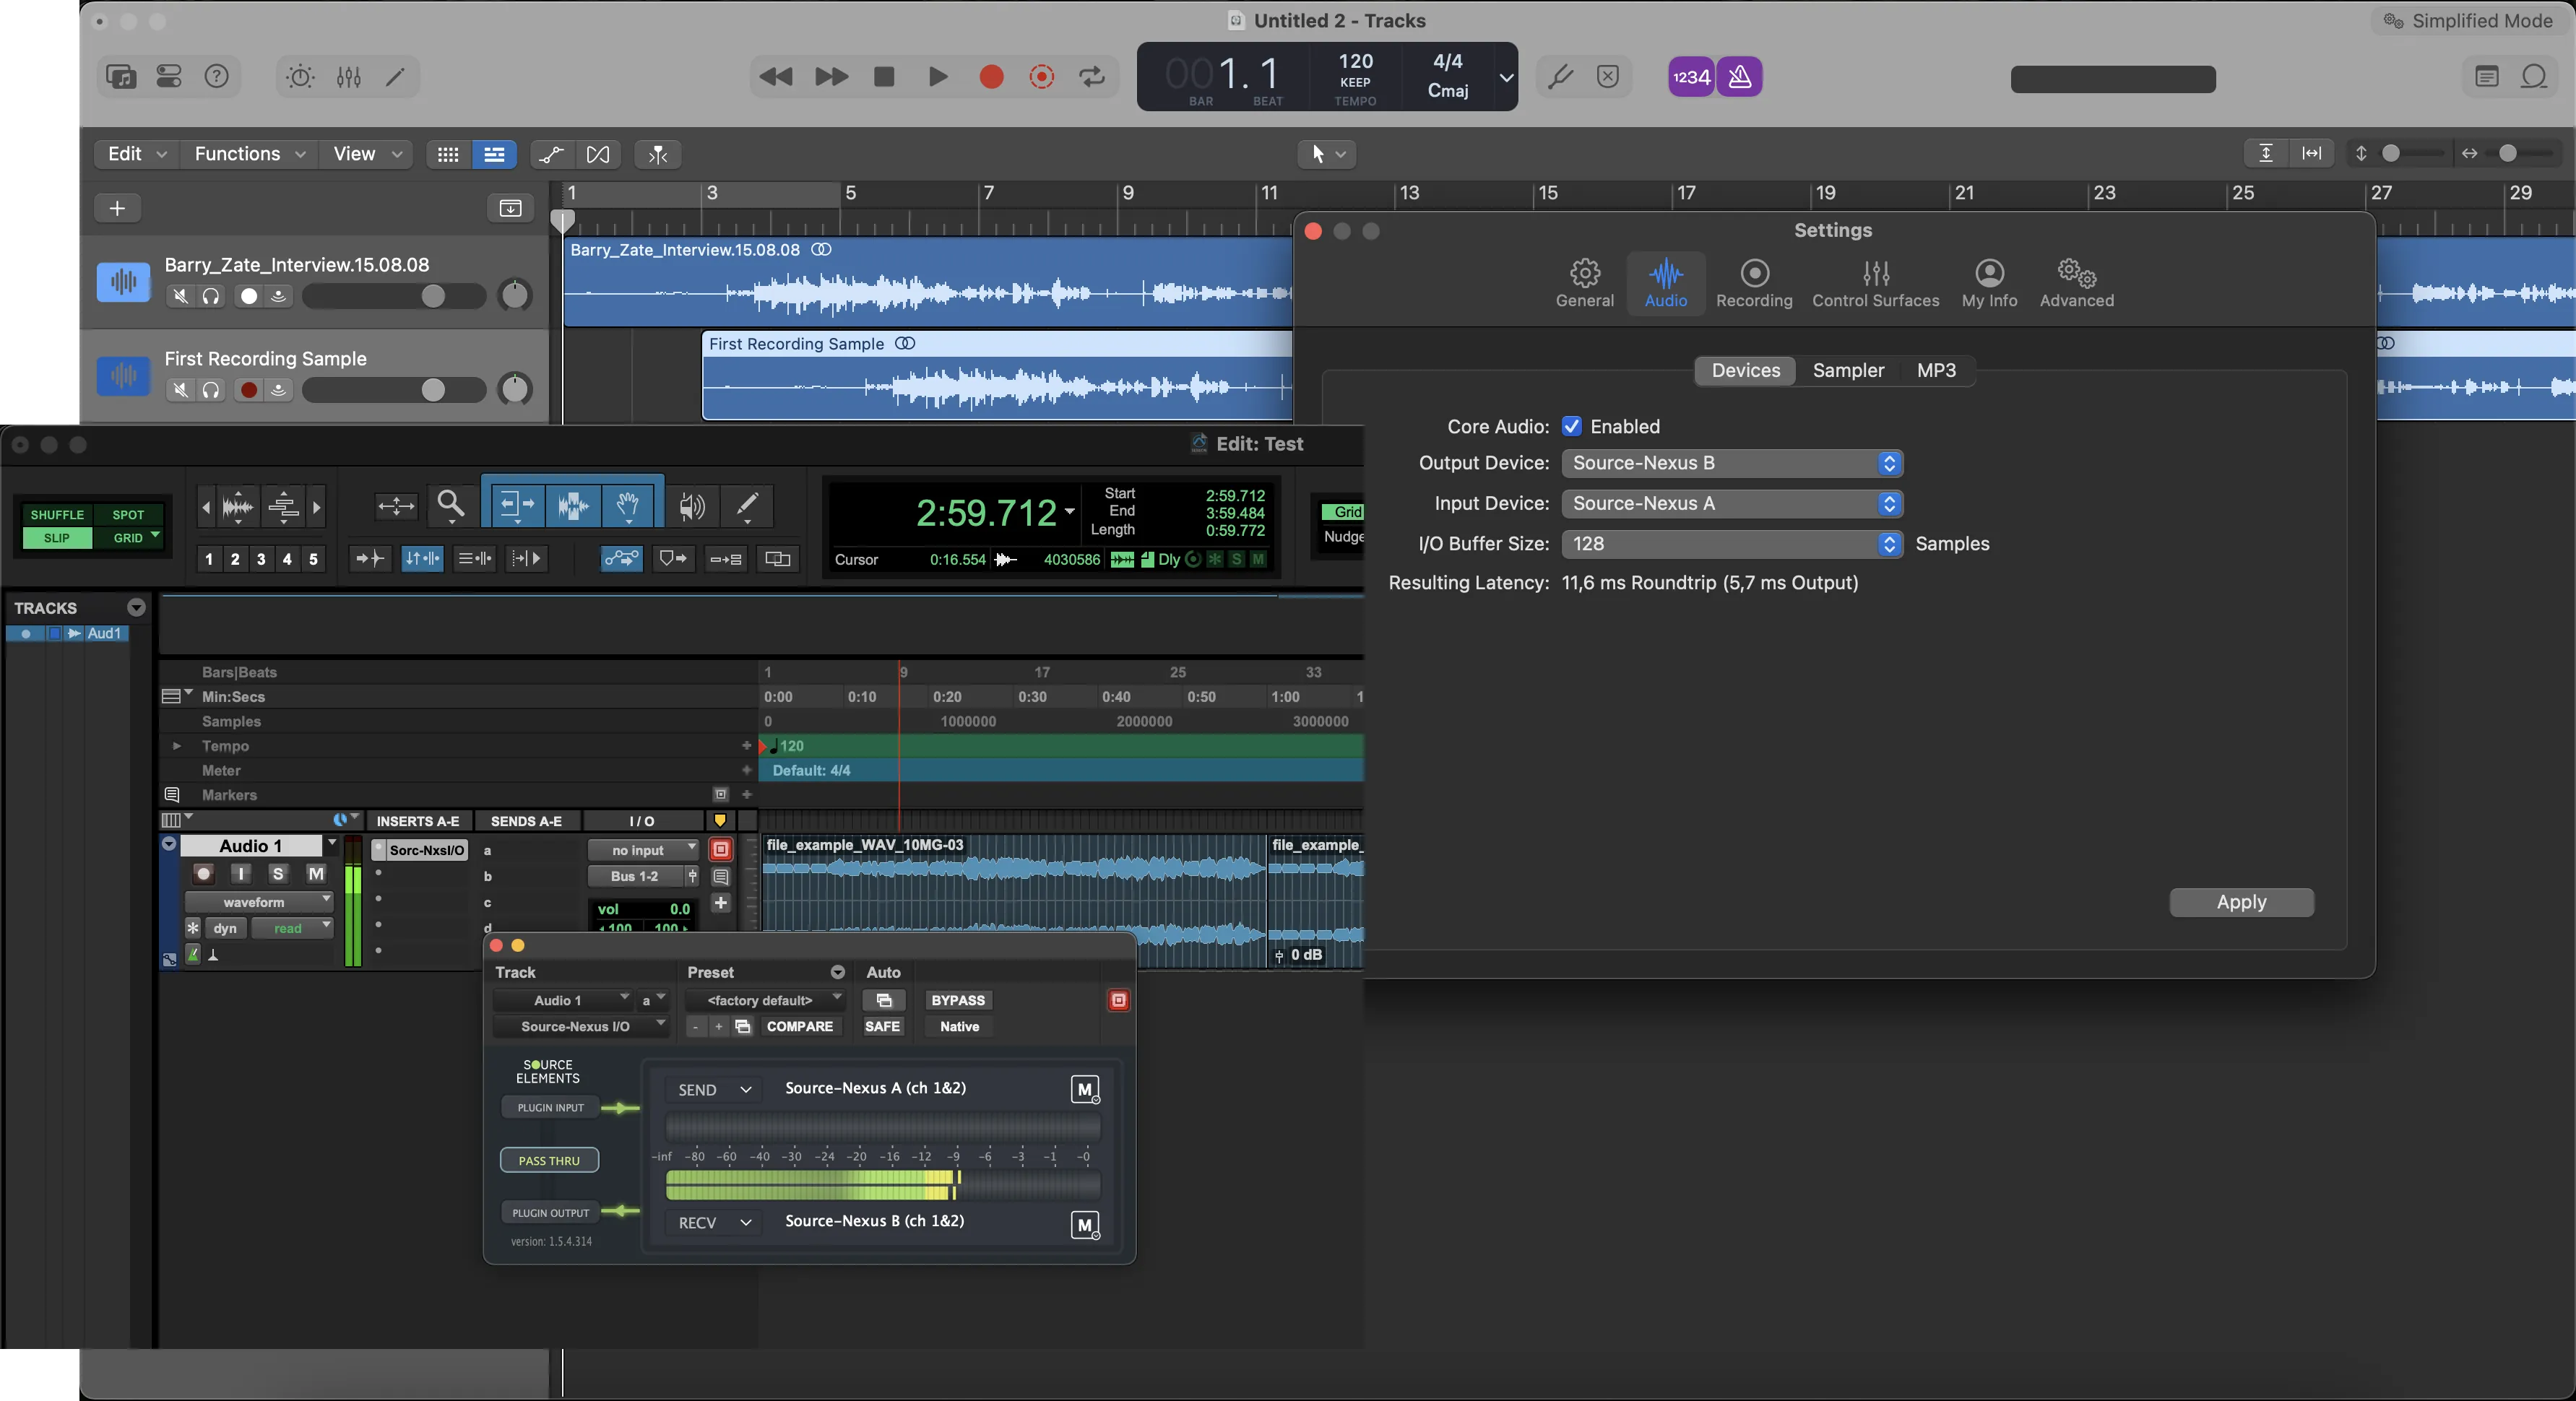Select Aud1 in the tracks list

click(x=104, y=633)
